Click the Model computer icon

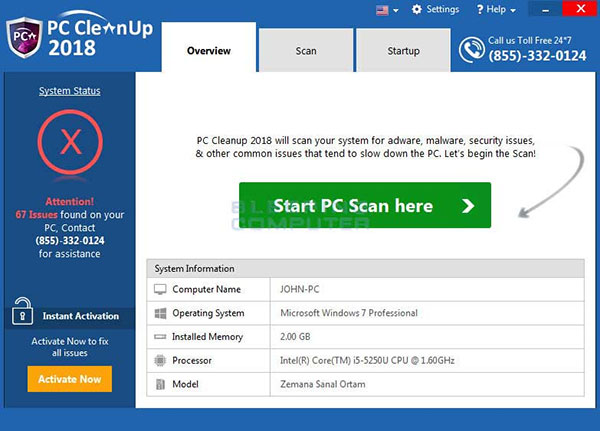[160, 384]
